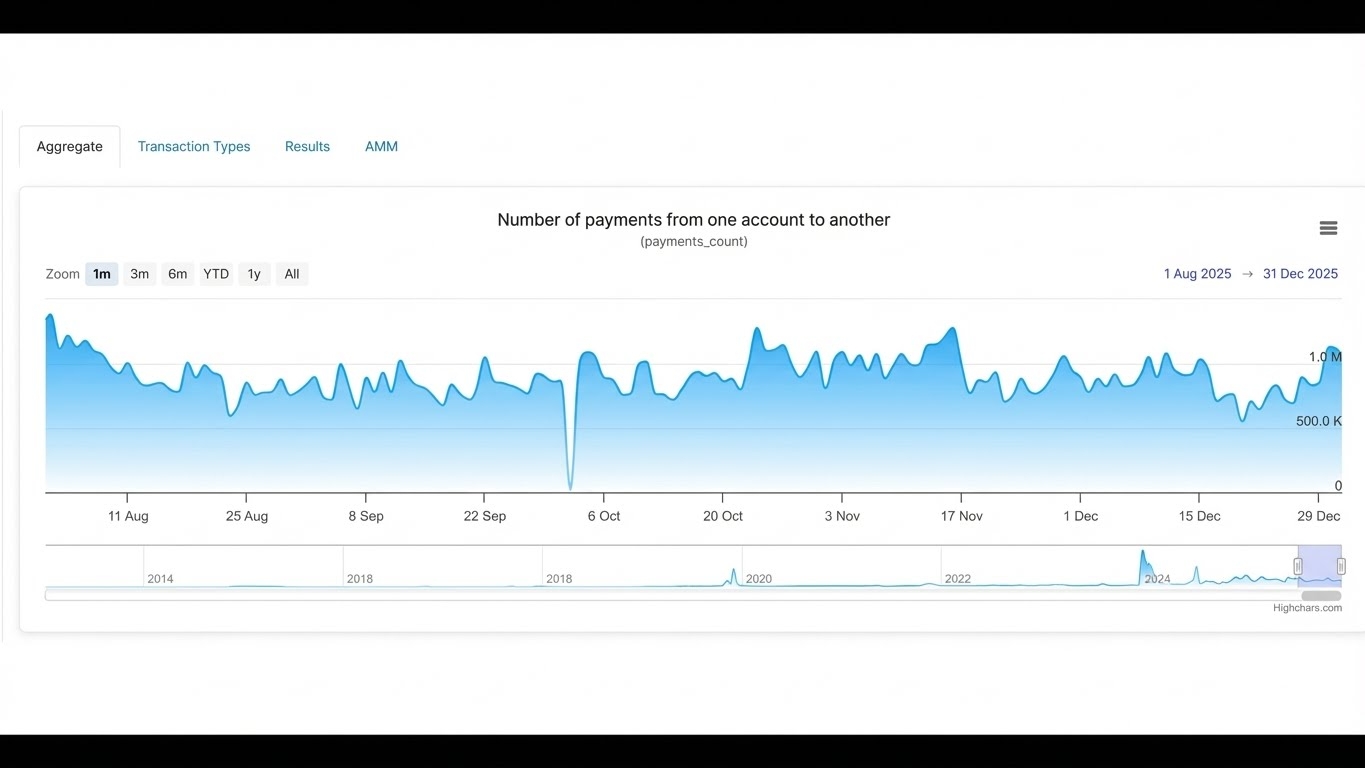This screenshot has height=768, width=1365.
Task: Click the 11 Aug x-axis label
Action: click(x=128, y=516)
